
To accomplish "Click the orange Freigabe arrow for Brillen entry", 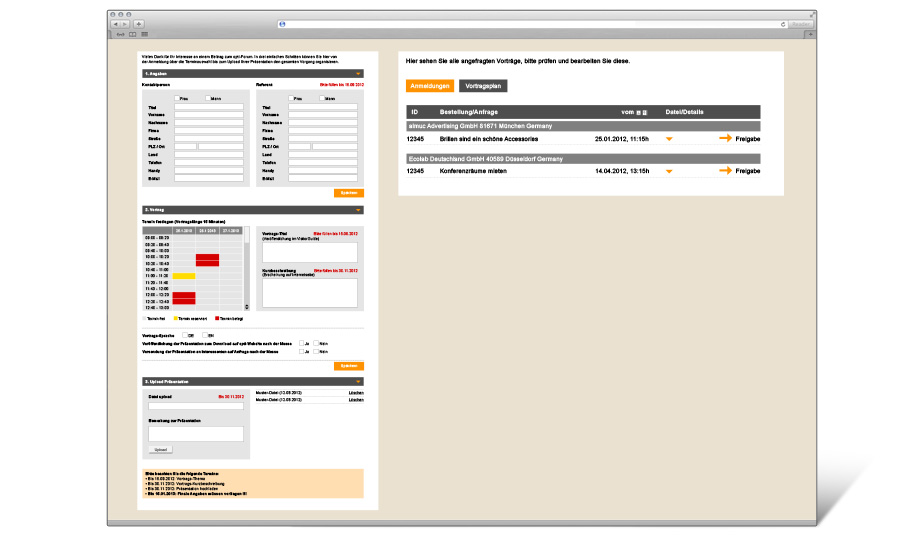I will 725,139.
